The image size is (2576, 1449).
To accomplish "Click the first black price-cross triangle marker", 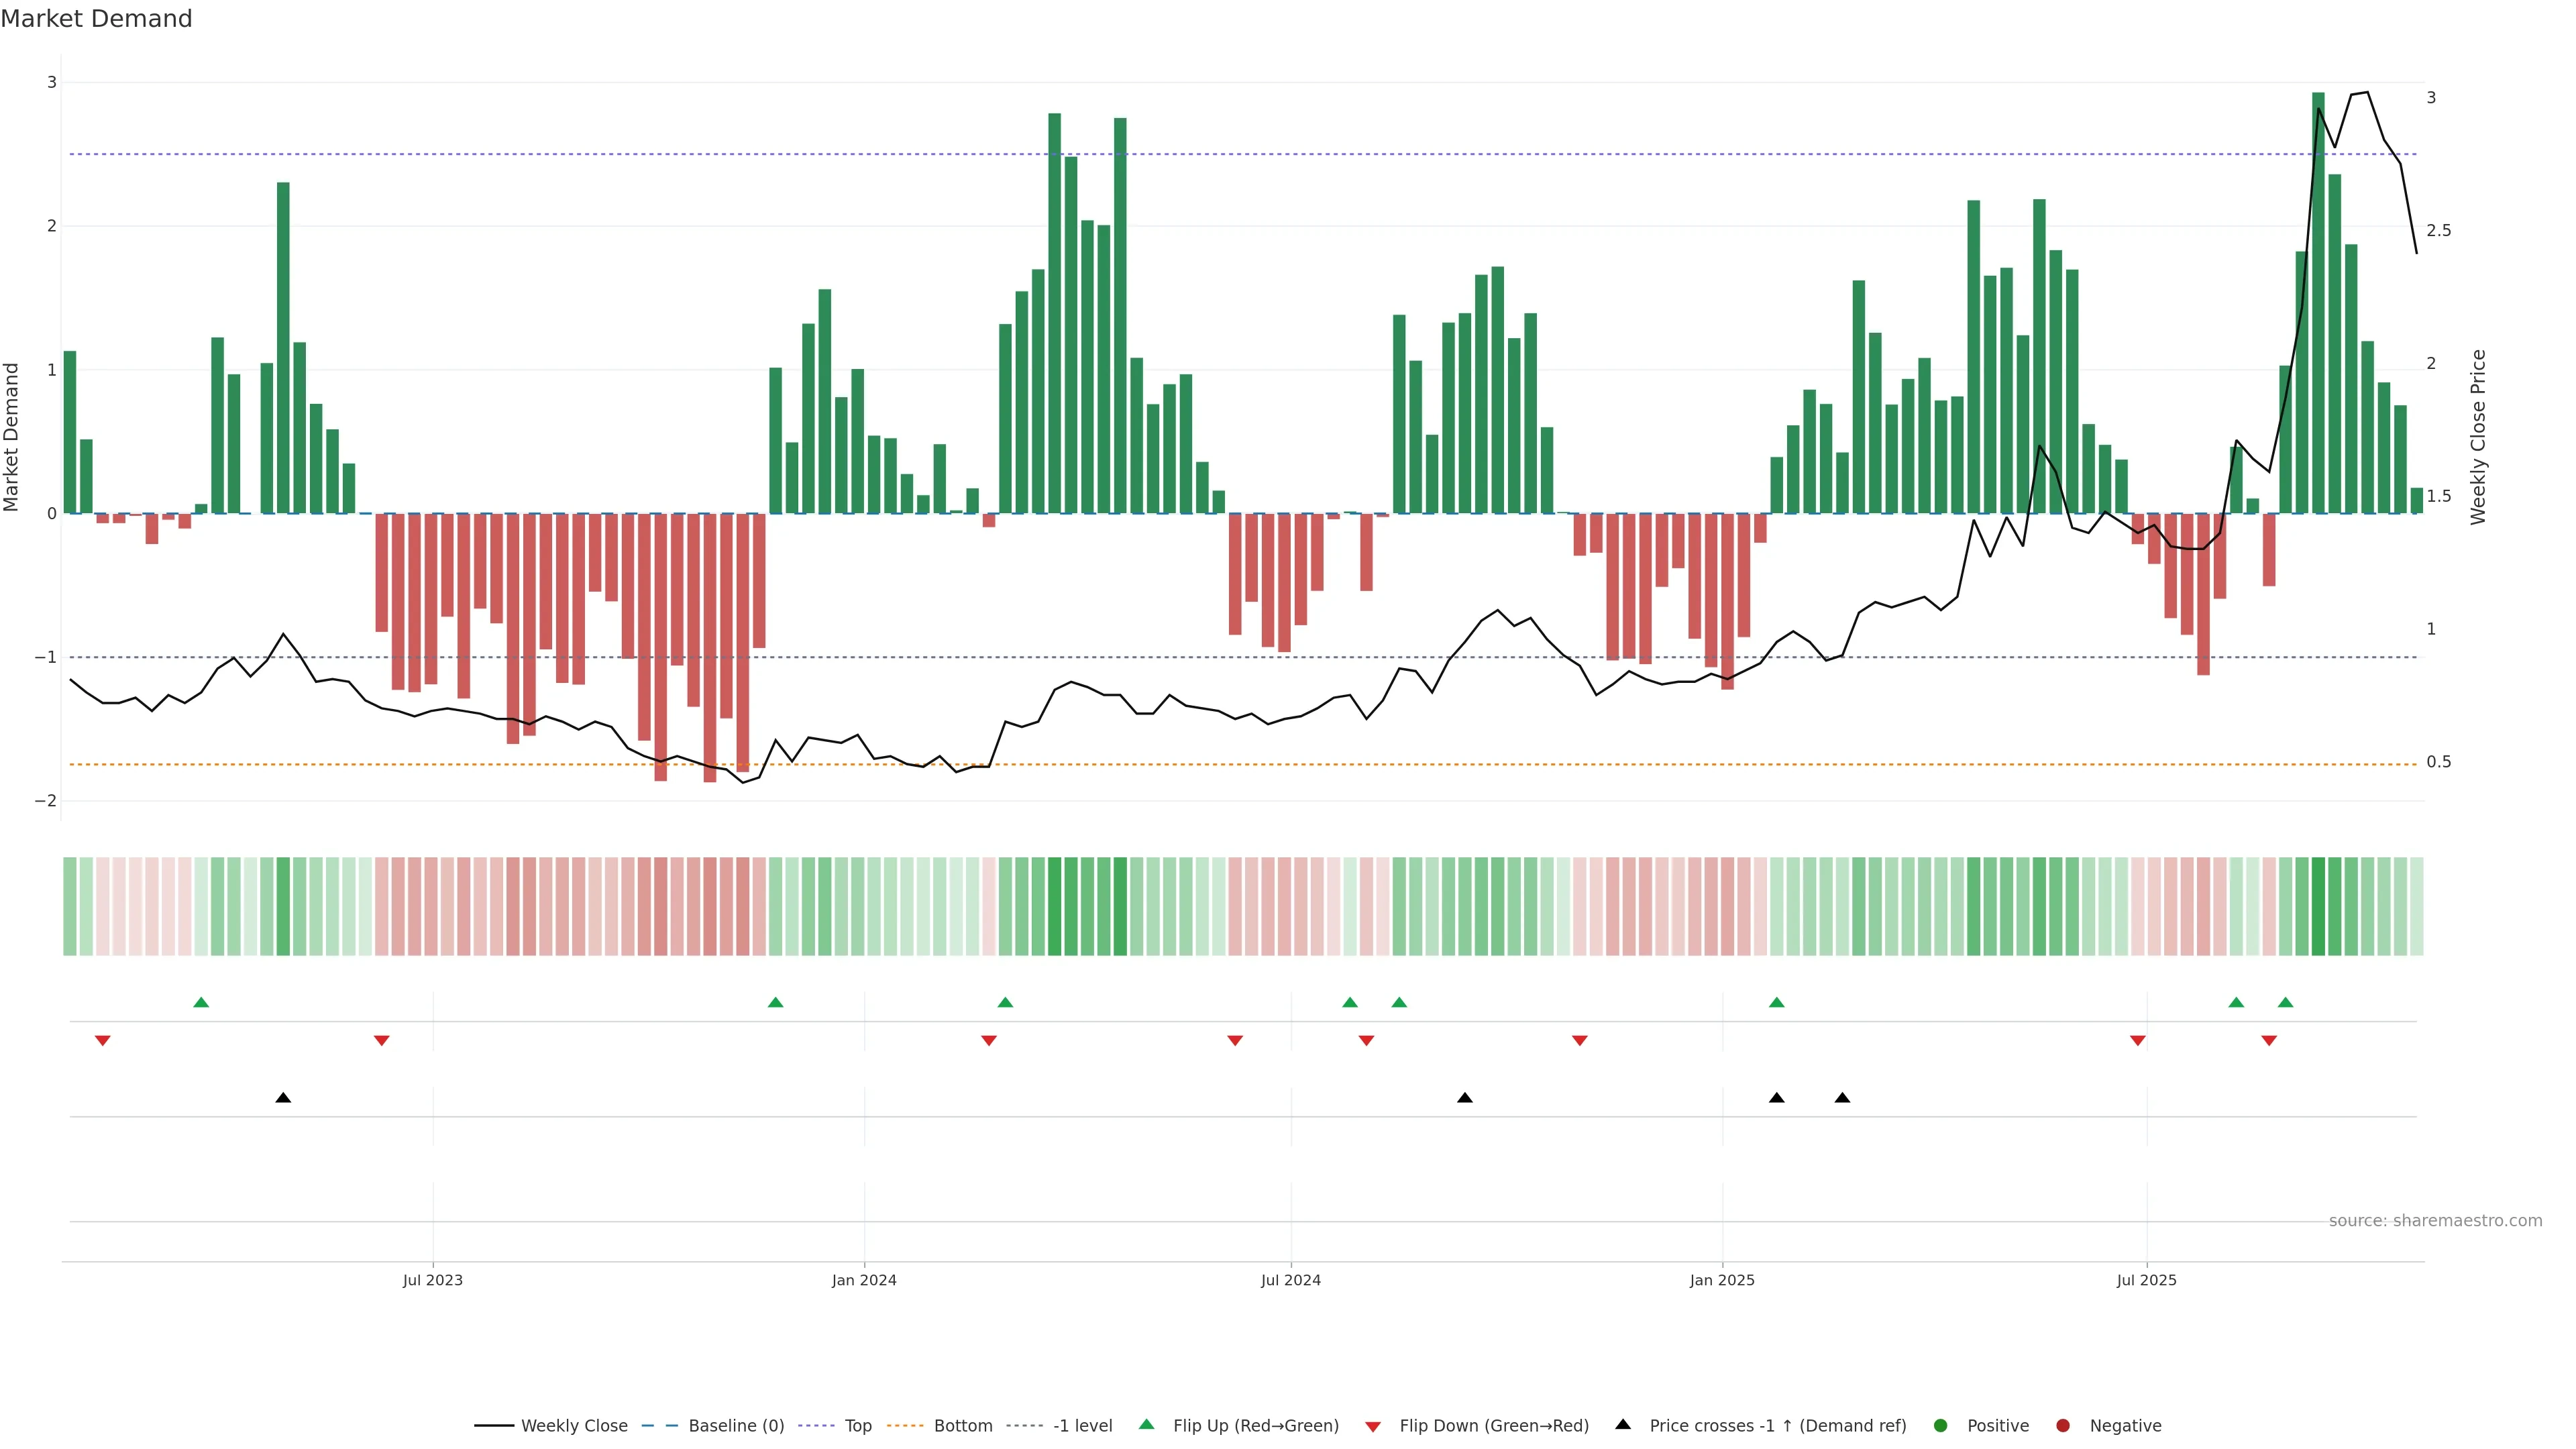I will pos(283,1098).
